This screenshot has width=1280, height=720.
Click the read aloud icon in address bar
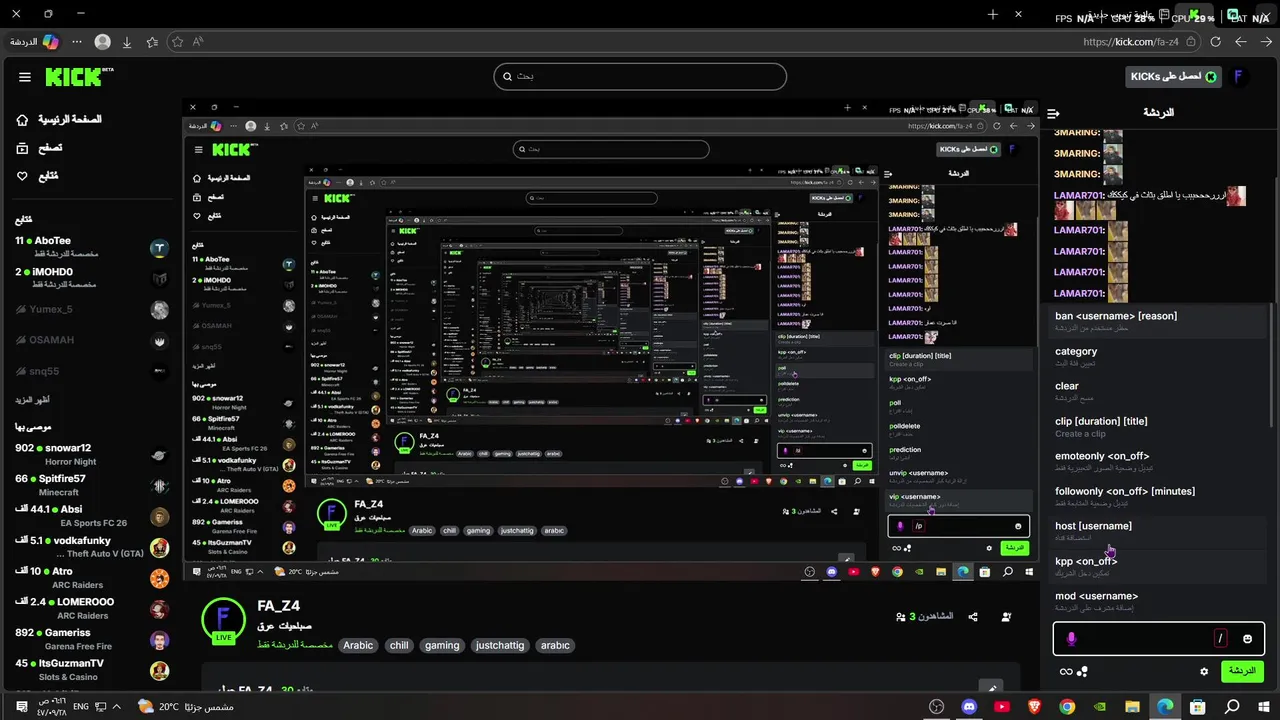pos(198,42)
